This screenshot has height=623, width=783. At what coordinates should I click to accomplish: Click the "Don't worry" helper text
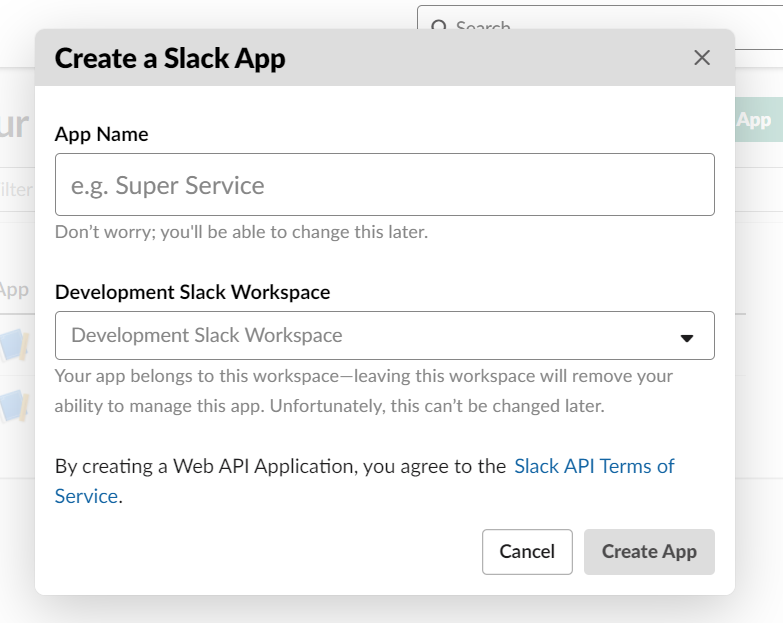click(241, 232)
